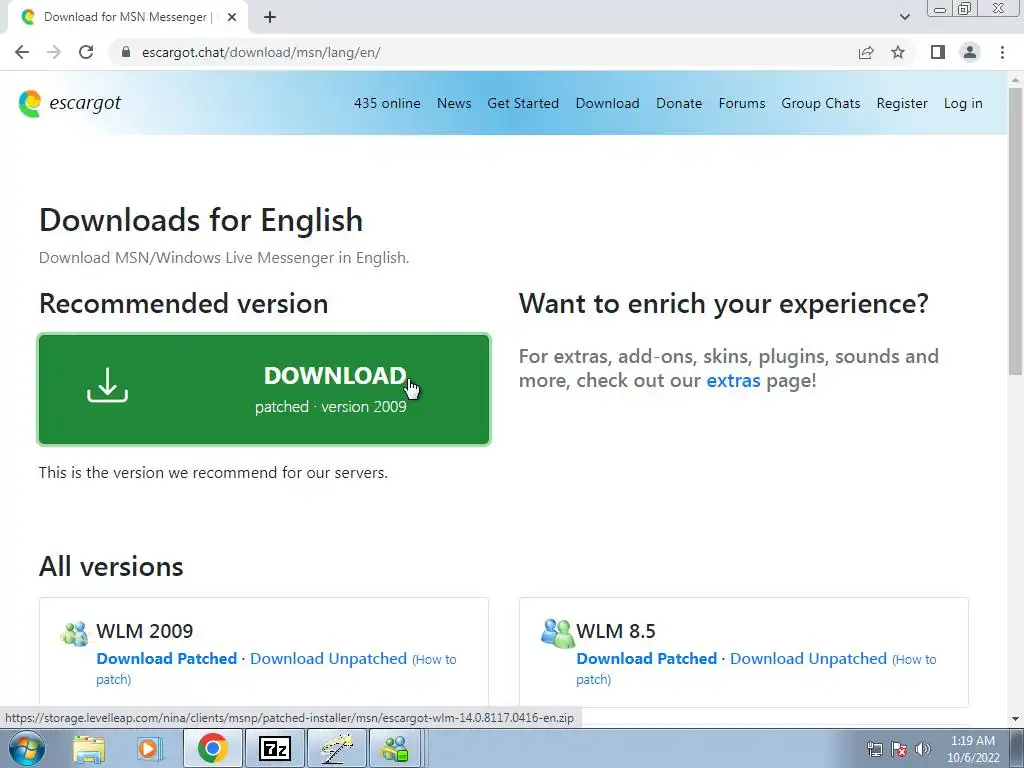Open a new tab with the plus button
The width and height of the screenshot is (1024, 768).
coord(270,17)
